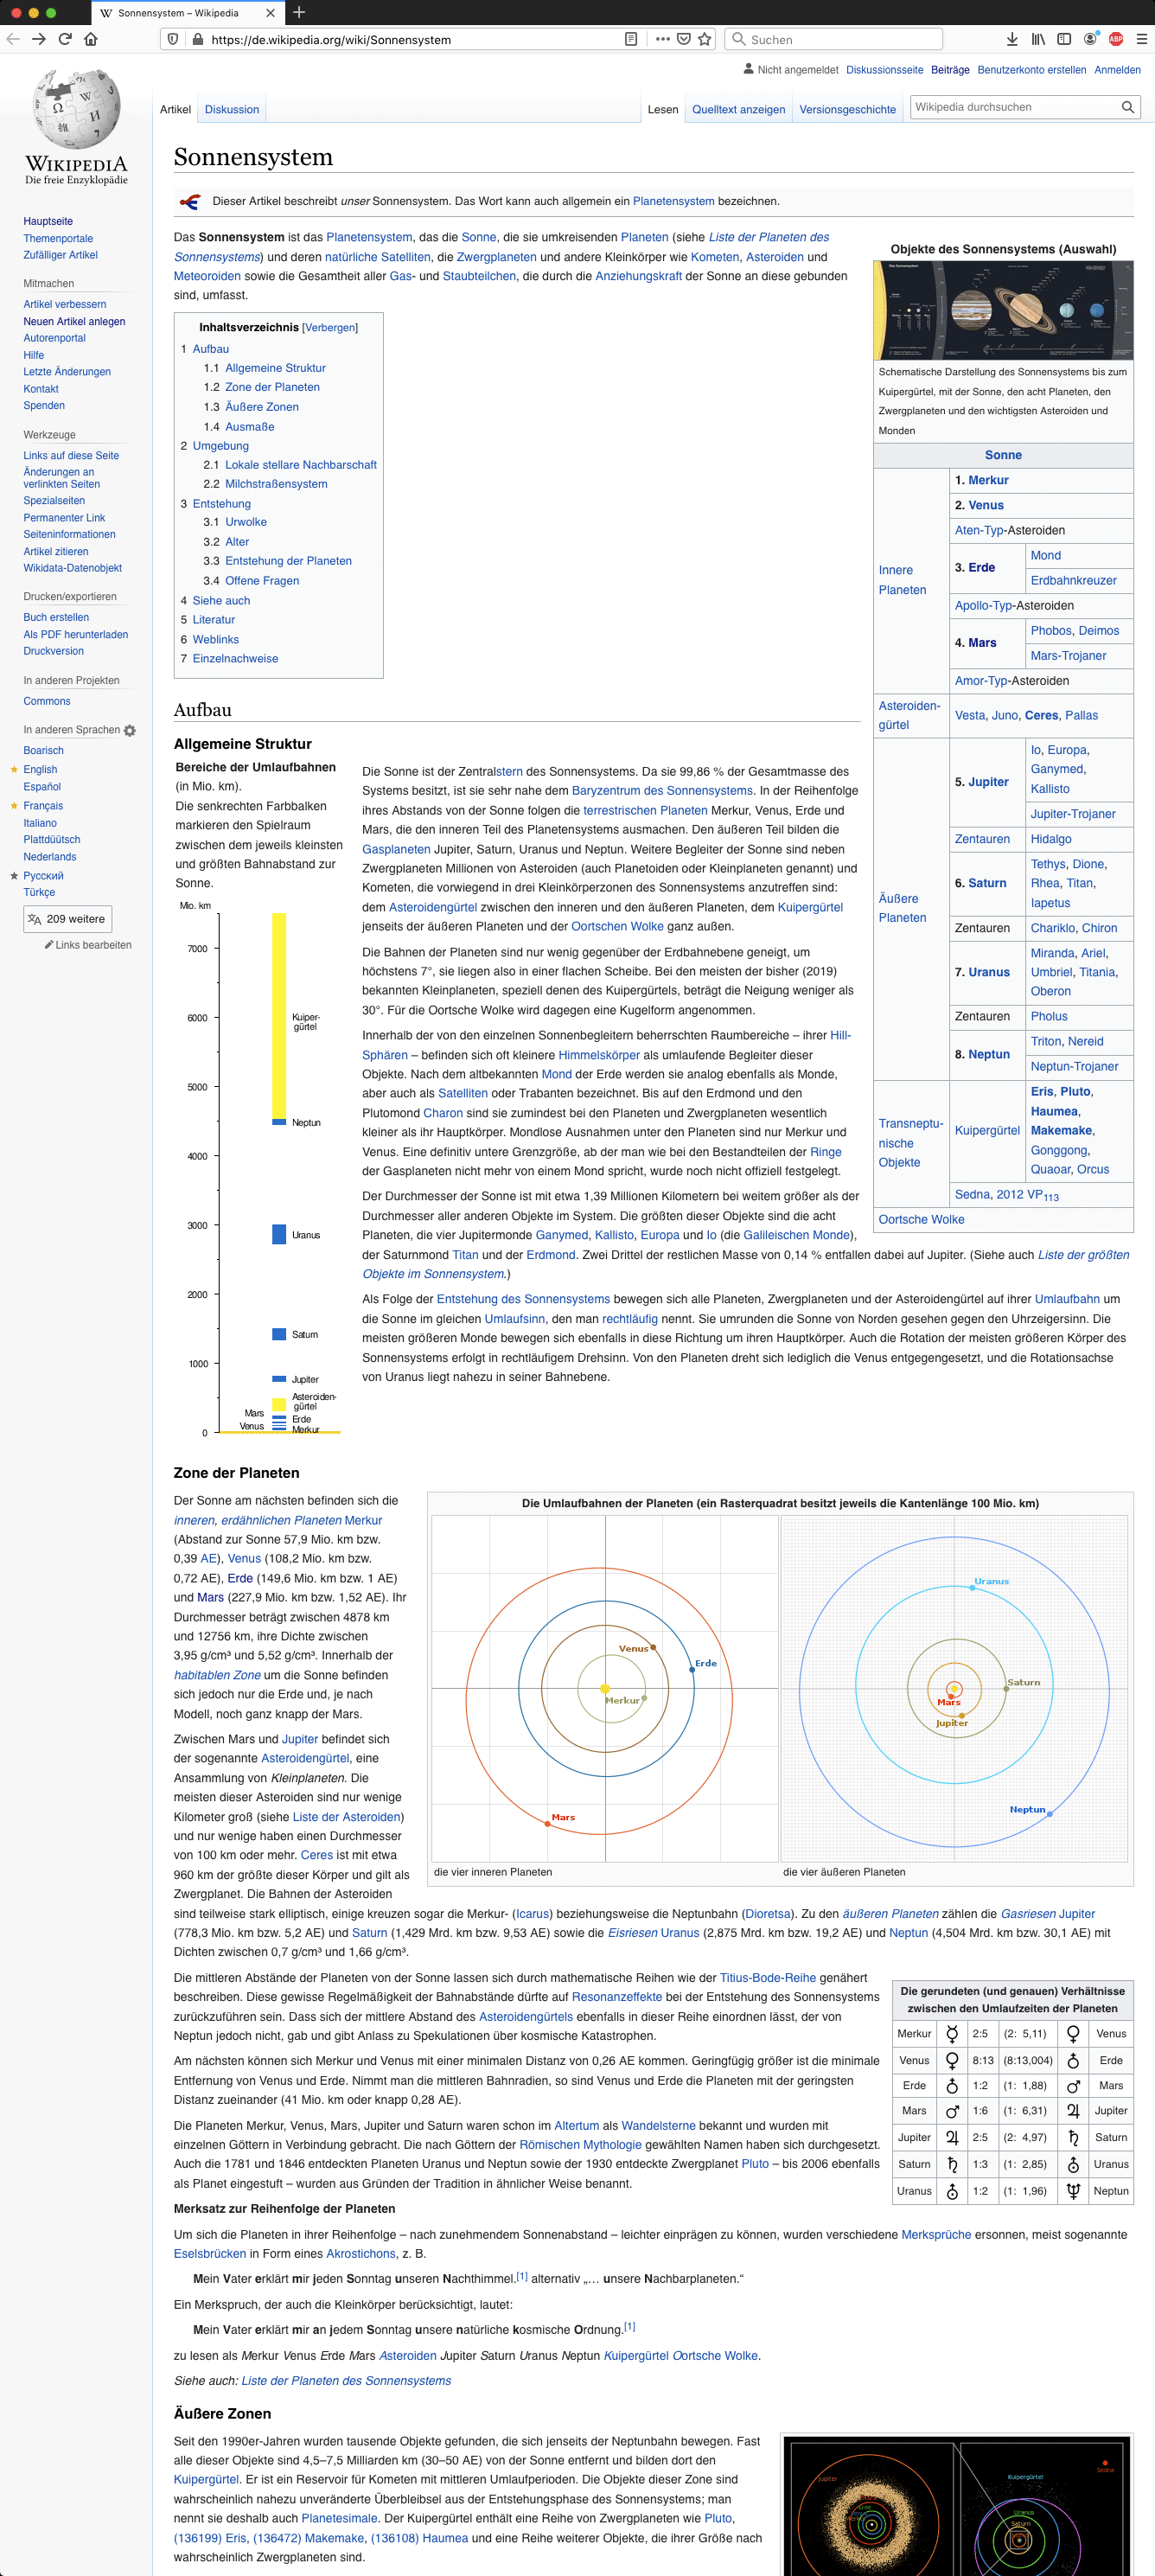Click the Planetensystem link in the hatnote
Image resolution: width=1155 pixels, height=2576 pixels.
(673, 201)
